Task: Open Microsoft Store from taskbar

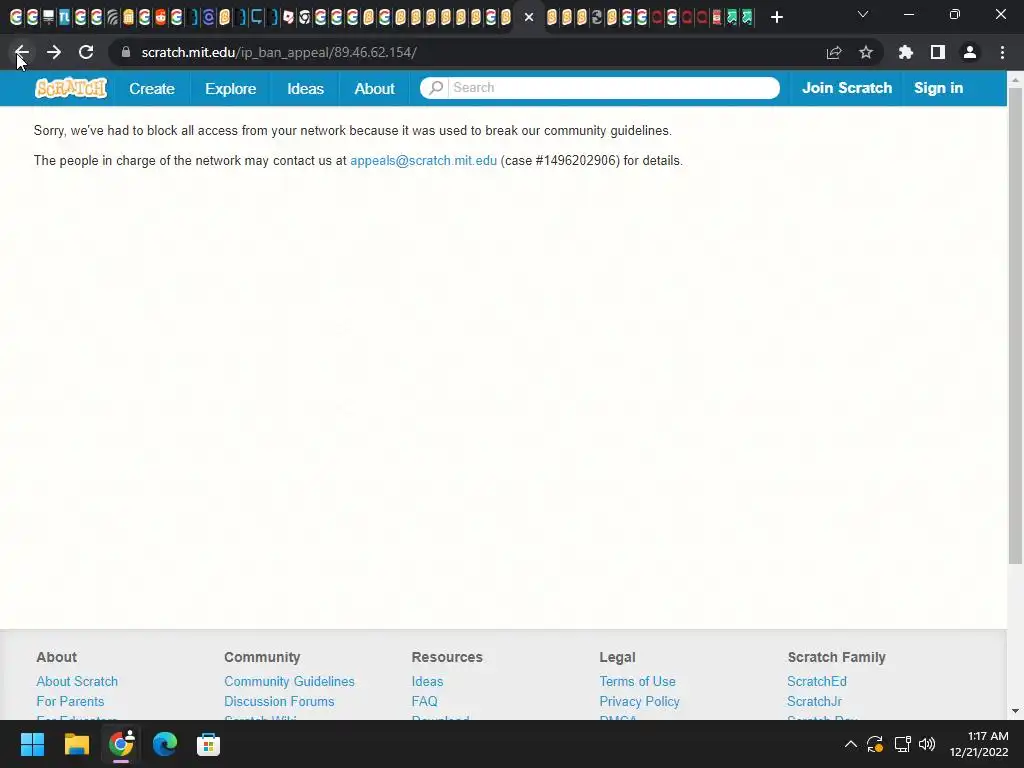Action: pos(208,744)
